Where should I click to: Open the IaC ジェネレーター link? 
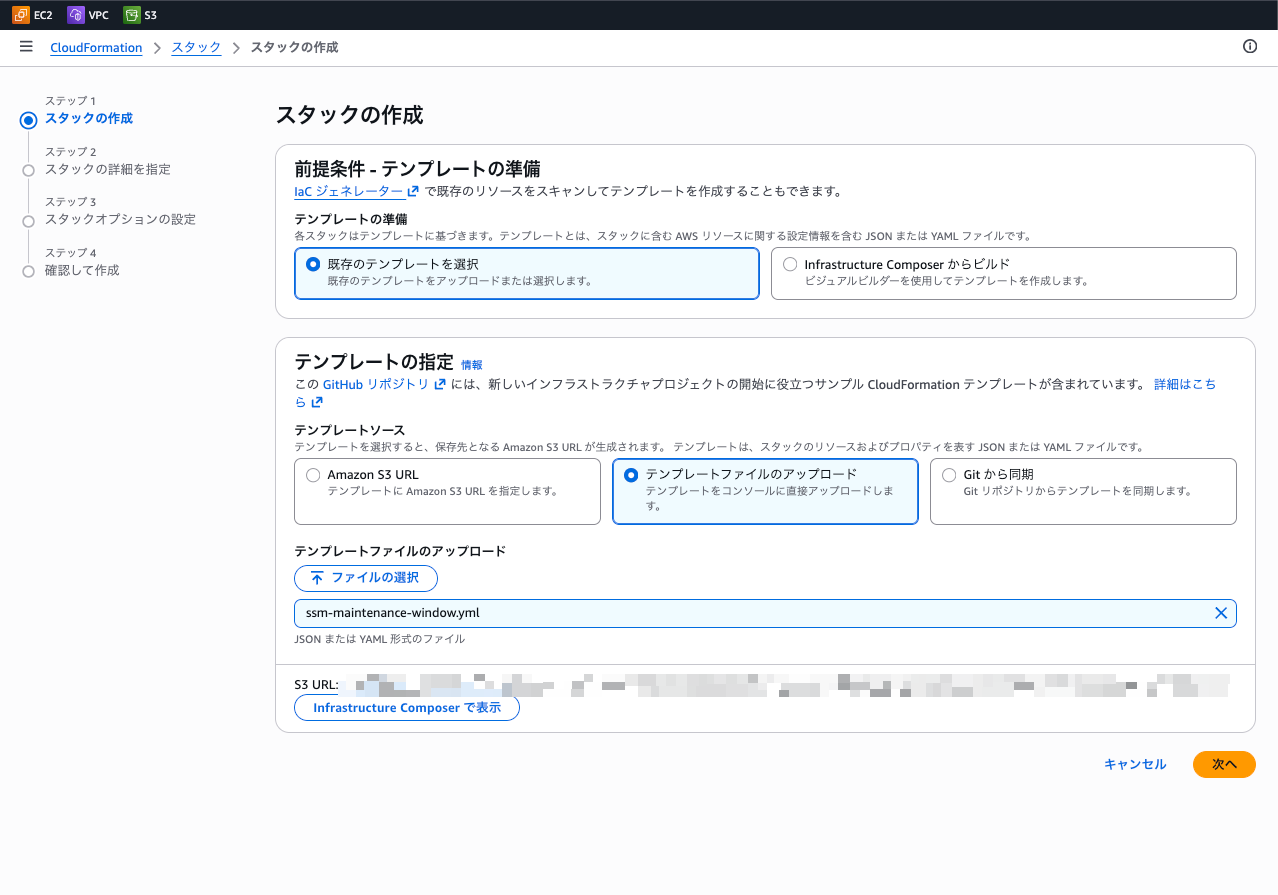348,191
